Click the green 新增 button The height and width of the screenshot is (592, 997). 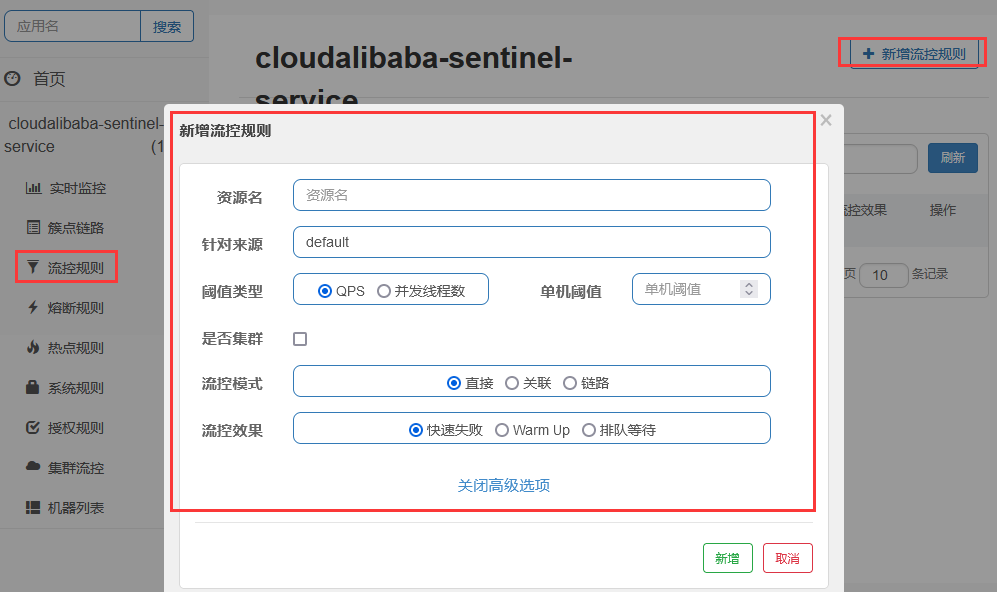(727, 558)
